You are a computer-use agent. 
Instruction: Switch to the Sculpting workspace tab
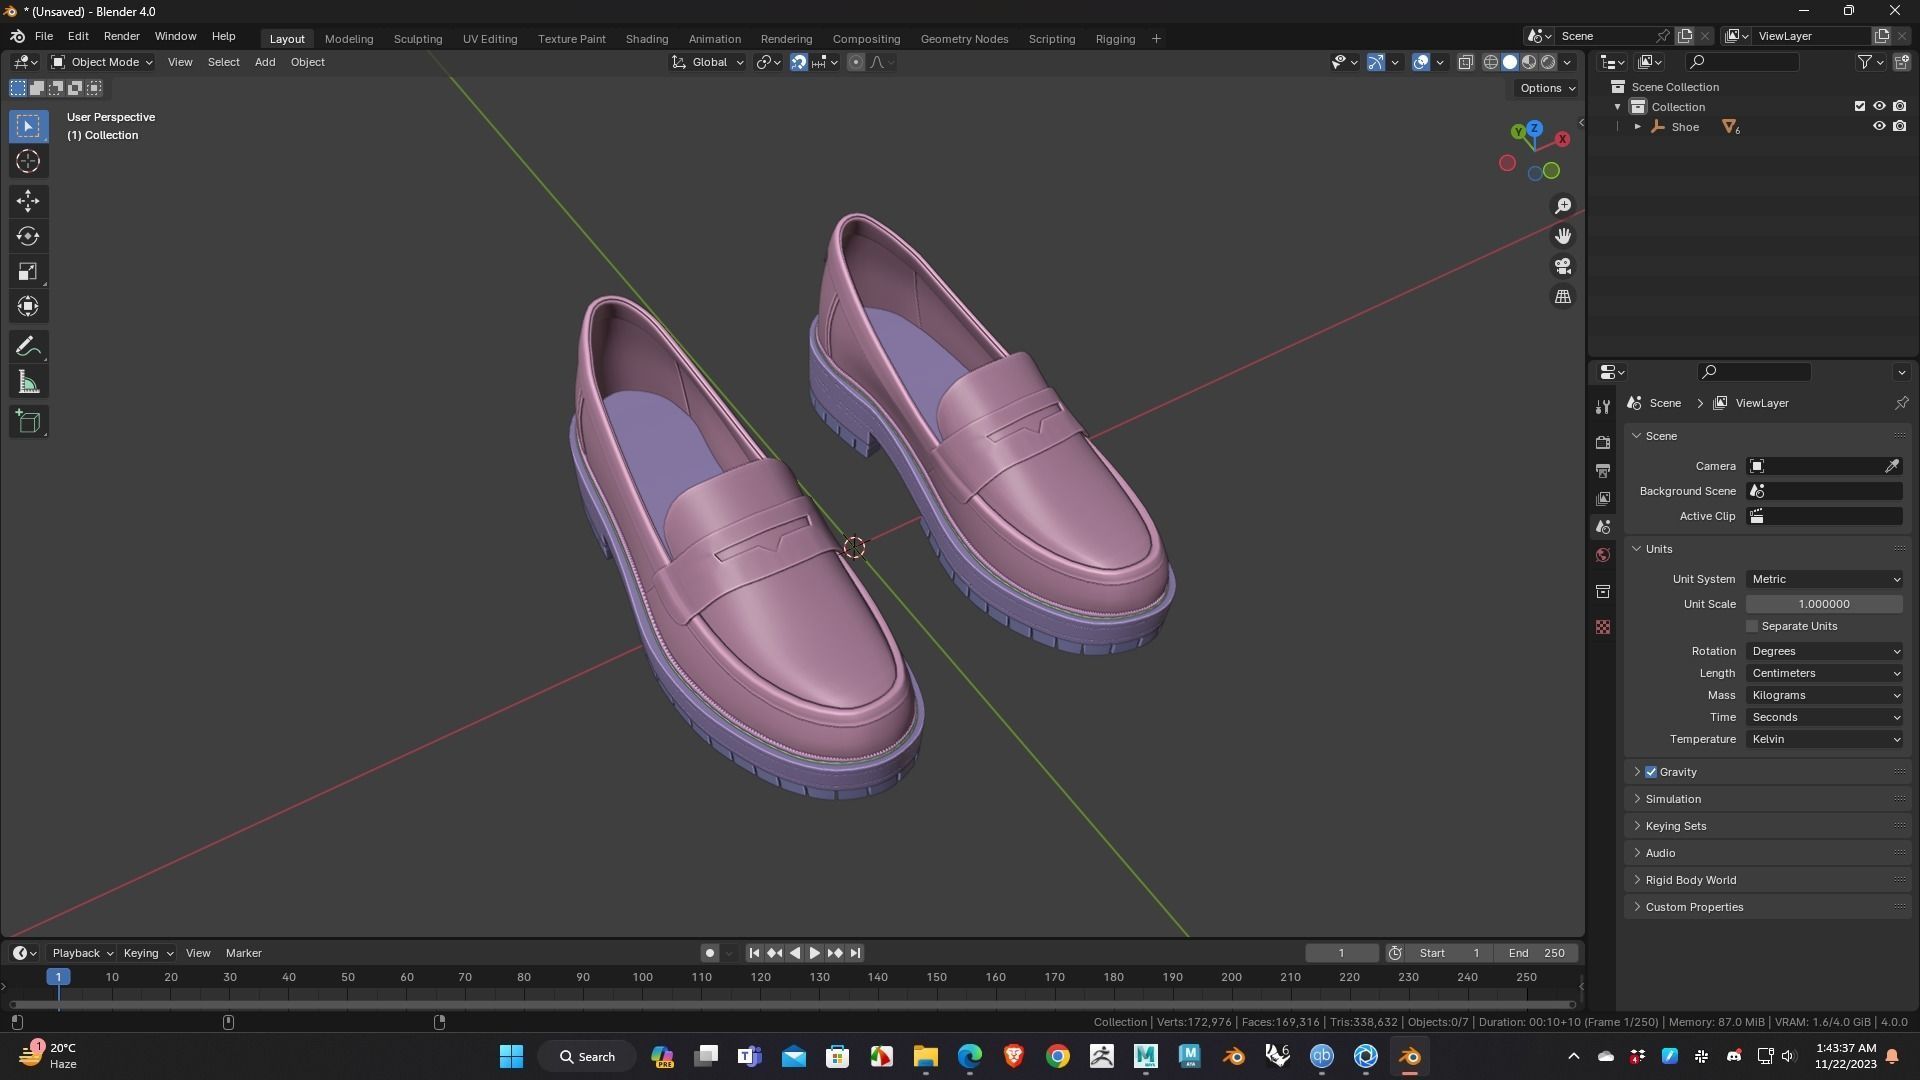418,39
